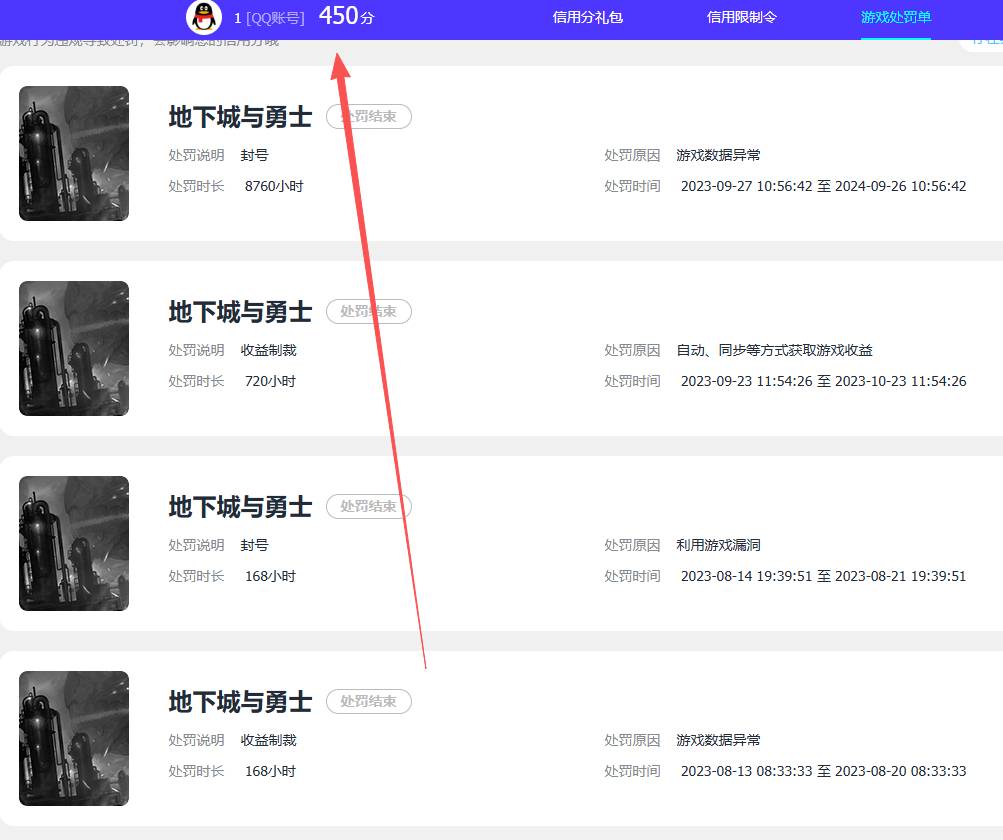Click 处罚结束 badge on the 2023-08-13 card
The height and width of the screenshot is (840, 1003).
[x=369, y=702]
